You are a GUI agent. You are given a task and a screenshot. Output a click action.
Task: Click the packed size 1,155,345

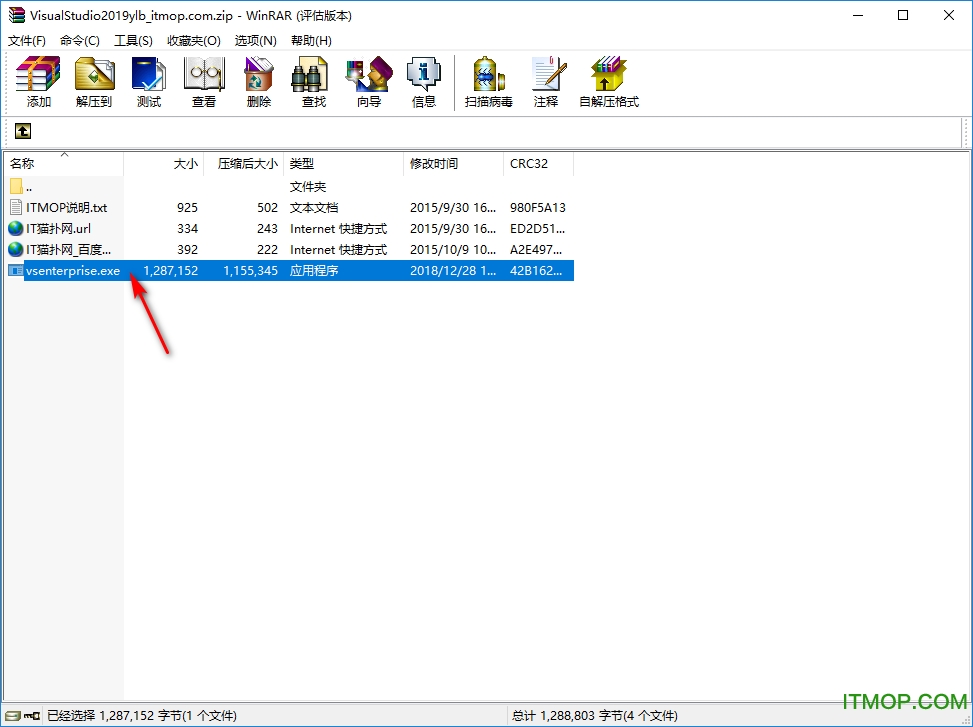click(251, 270)
